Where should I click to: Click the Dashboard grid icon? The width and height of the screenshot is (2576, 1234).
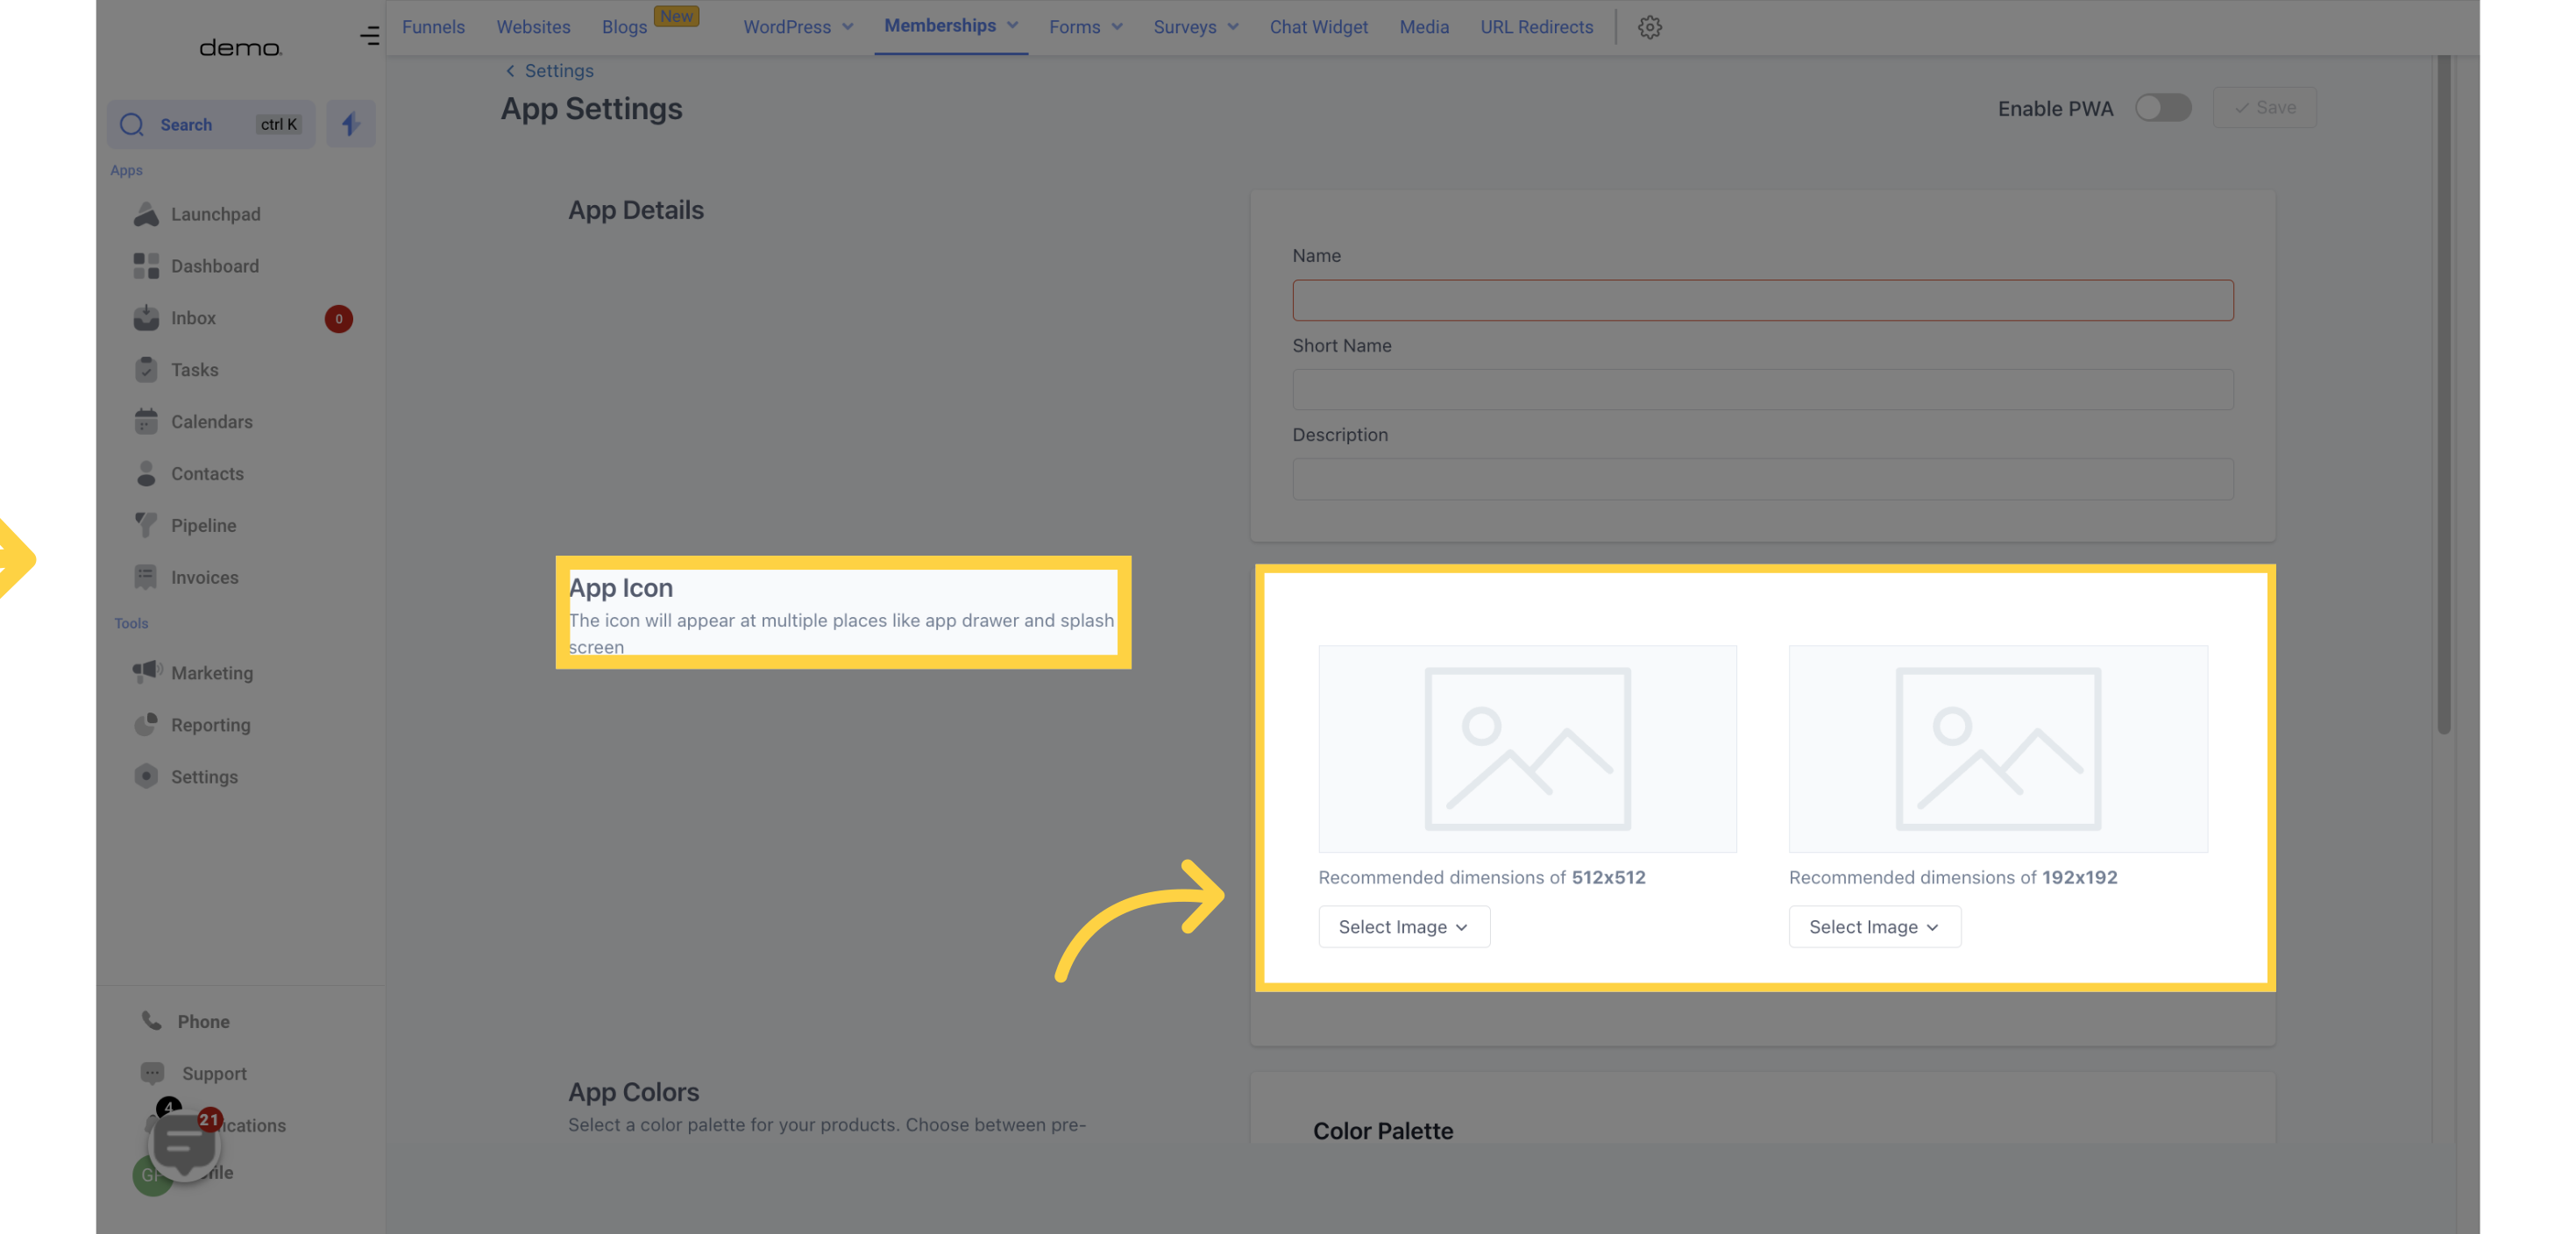146,266
